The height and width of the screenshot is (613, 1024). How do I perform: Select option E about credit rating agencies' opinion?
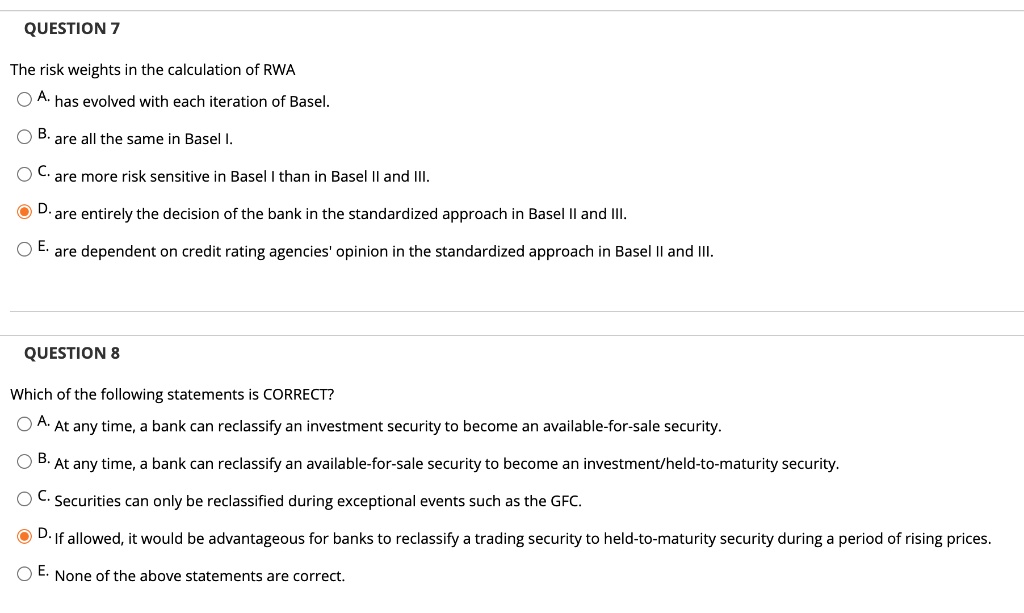click(24, 249)
